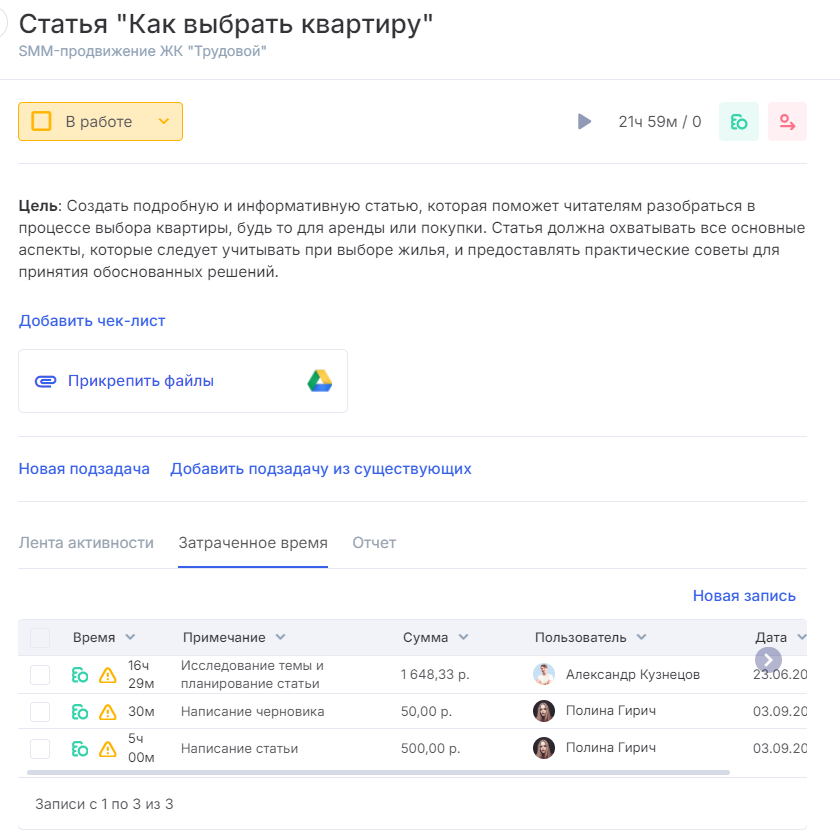Click Полина Гирич's avatar in the Написание черновика row
Screen dimensions: 840x830
(x=544, y=712)
